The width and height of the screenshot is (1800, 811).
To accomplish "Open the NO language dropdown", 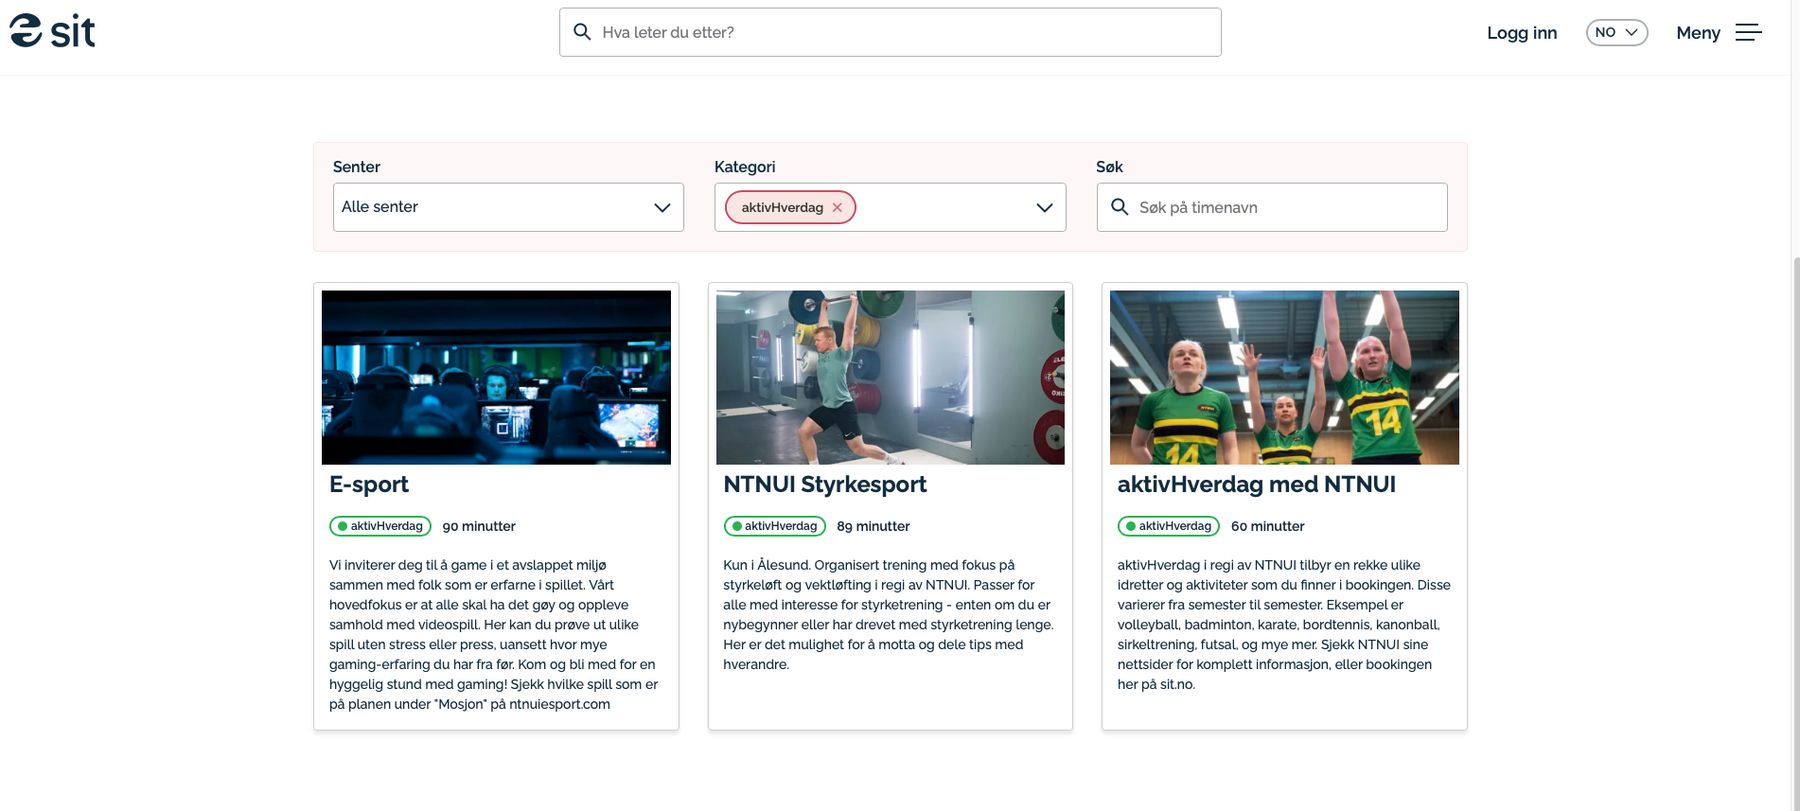I will [x=1616, y=33].
